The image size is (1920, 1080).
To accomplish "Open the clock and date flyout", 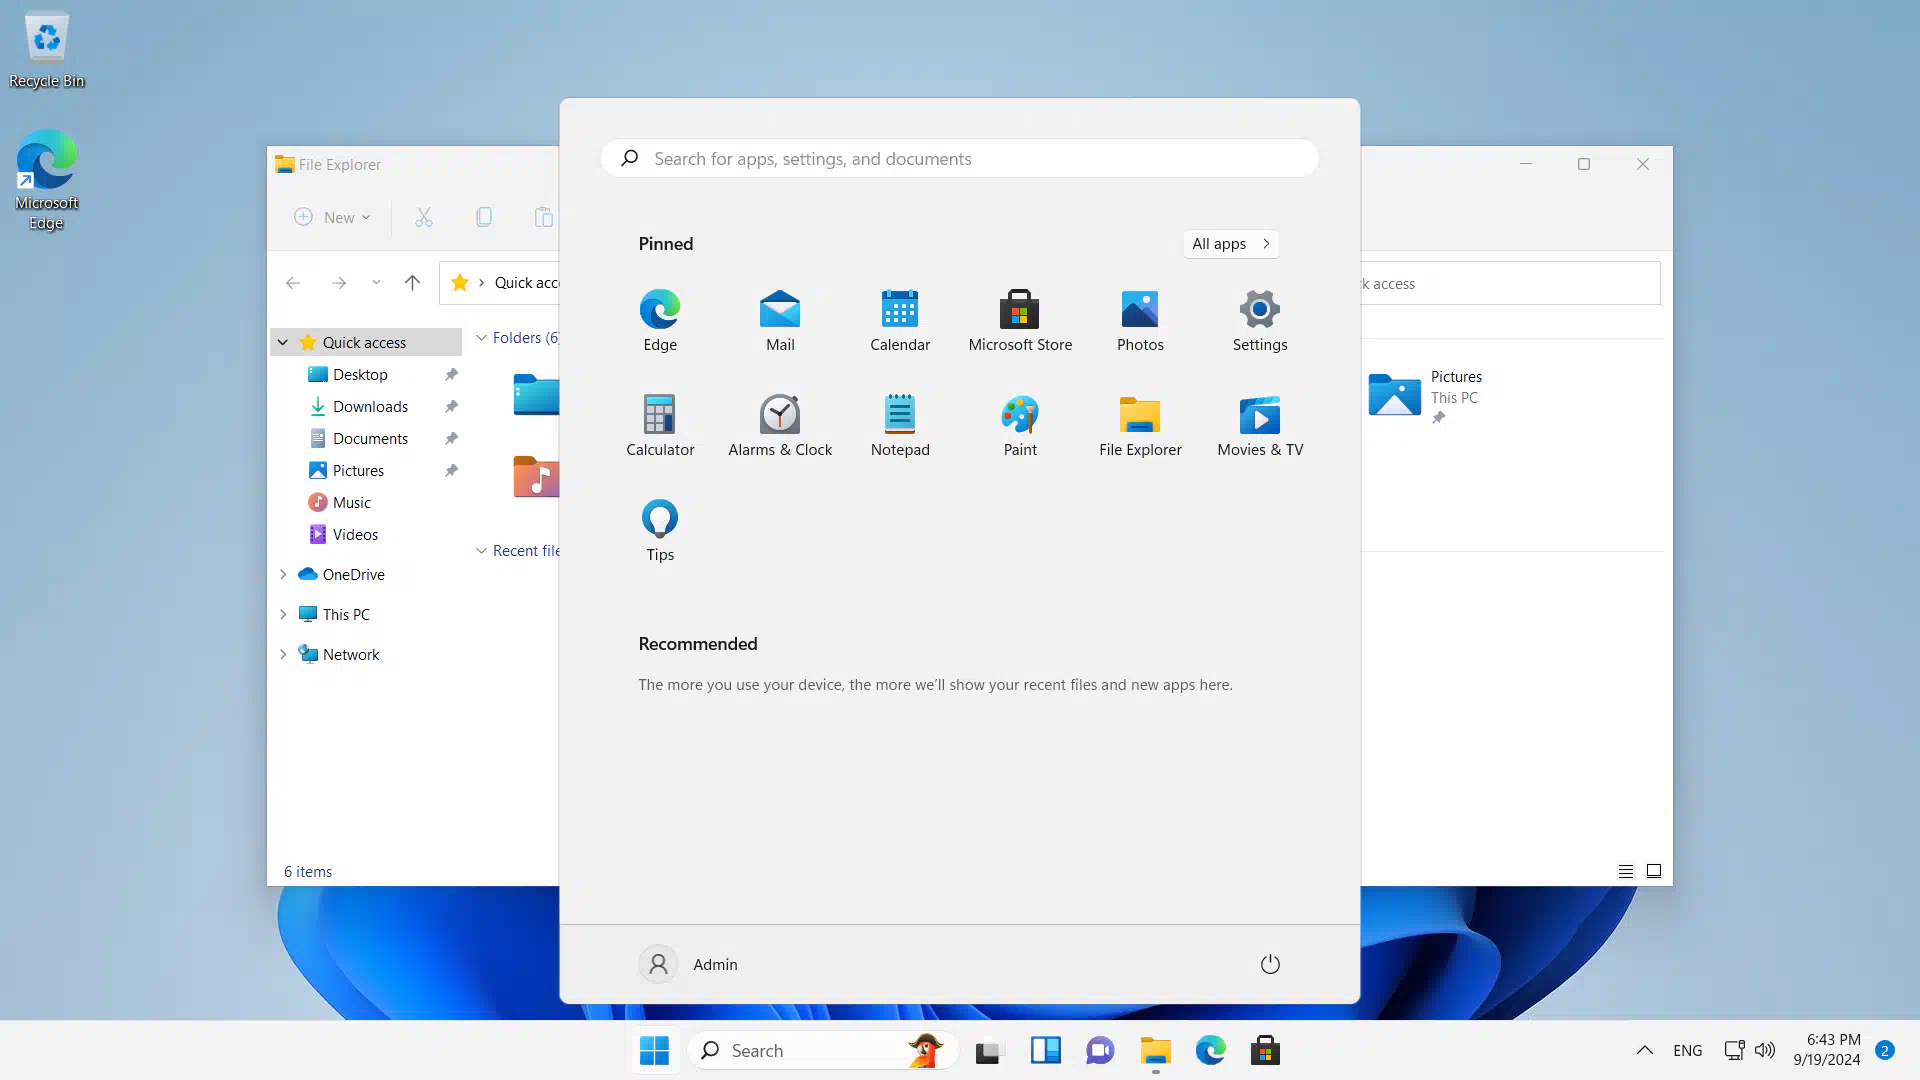I will click(x=1827, y=1050).
